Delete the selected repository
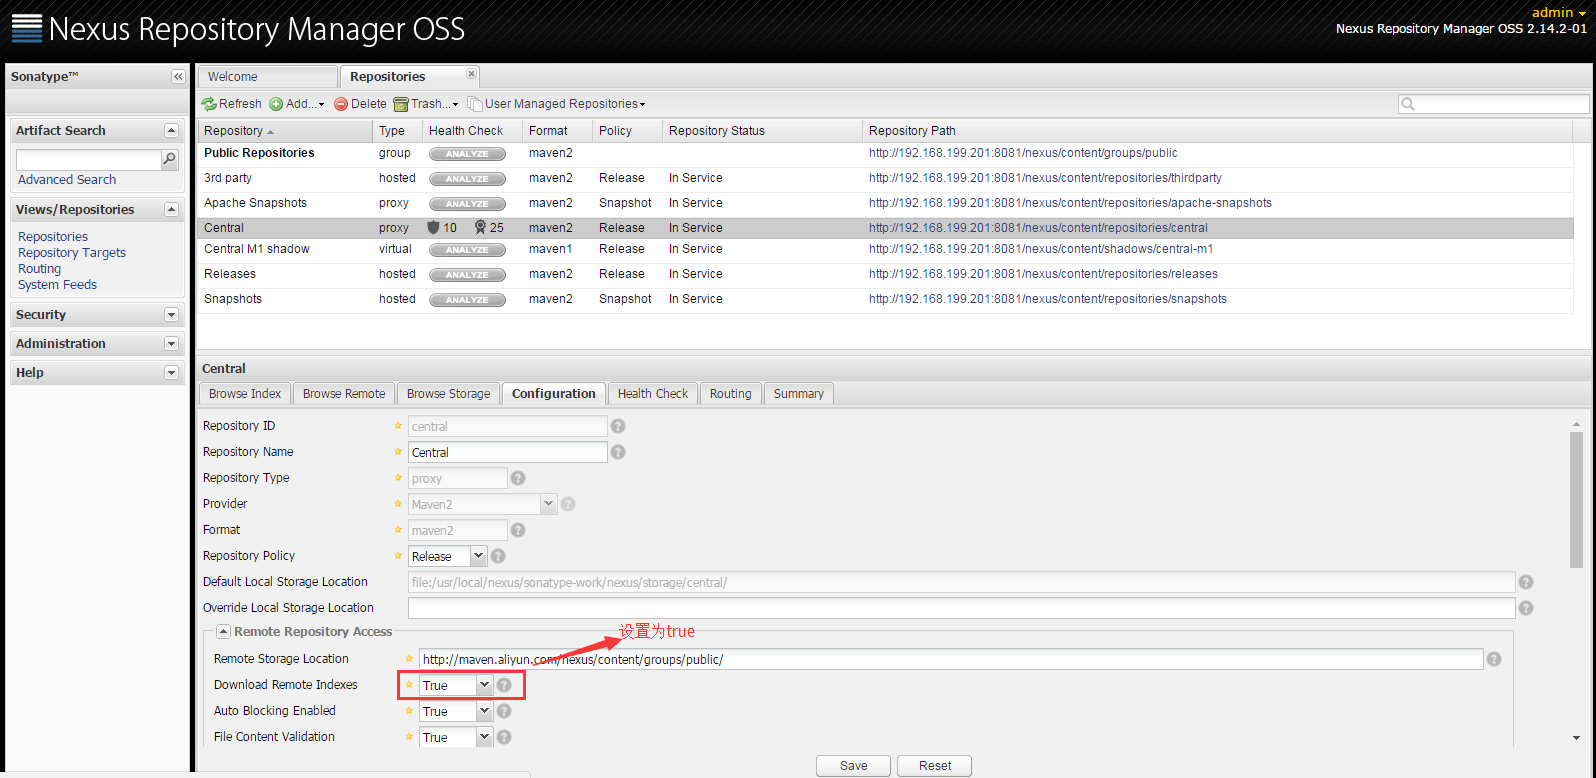This screenshot has width=1596, height=778. pyautogui.click(x=360, y=104)
